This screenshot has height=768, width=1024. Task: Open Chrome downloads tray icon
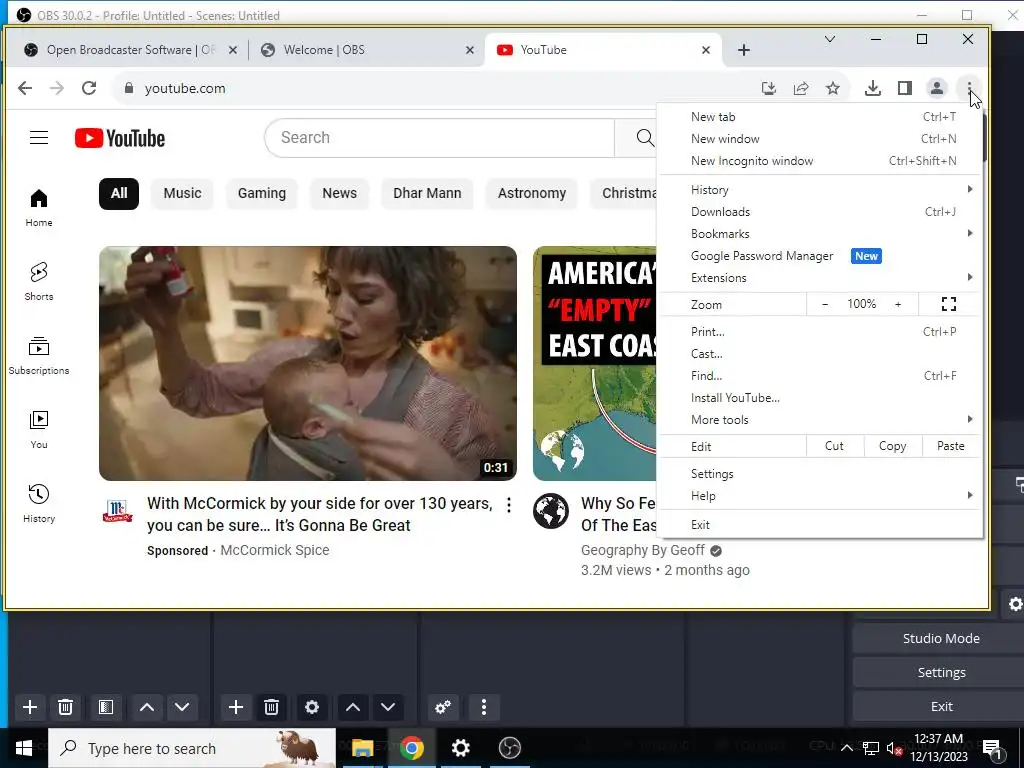[872, 88]
